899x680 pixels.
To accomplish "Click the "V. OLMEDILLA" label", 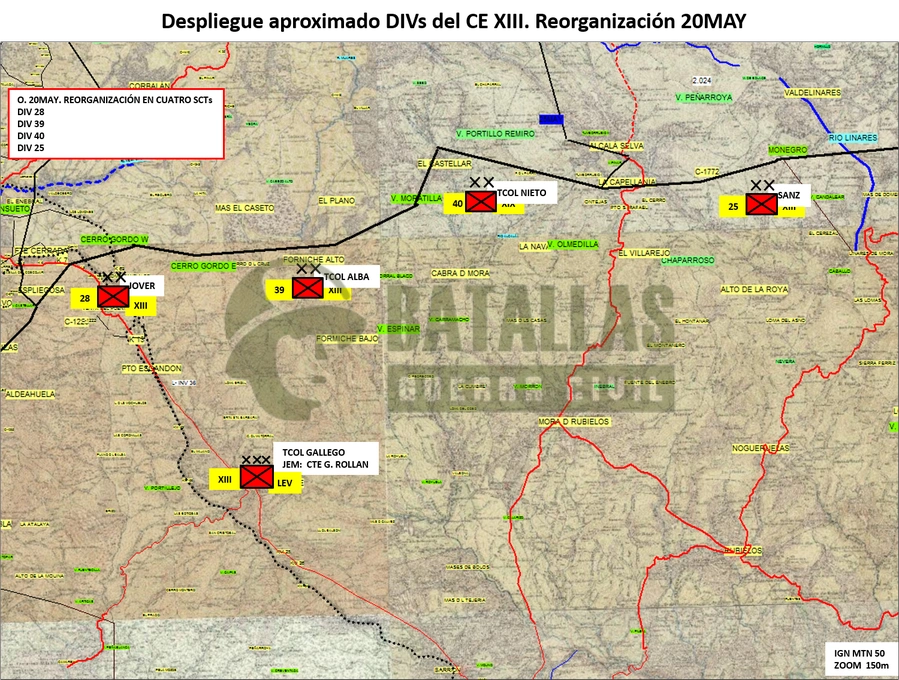I will click(573, 244).
